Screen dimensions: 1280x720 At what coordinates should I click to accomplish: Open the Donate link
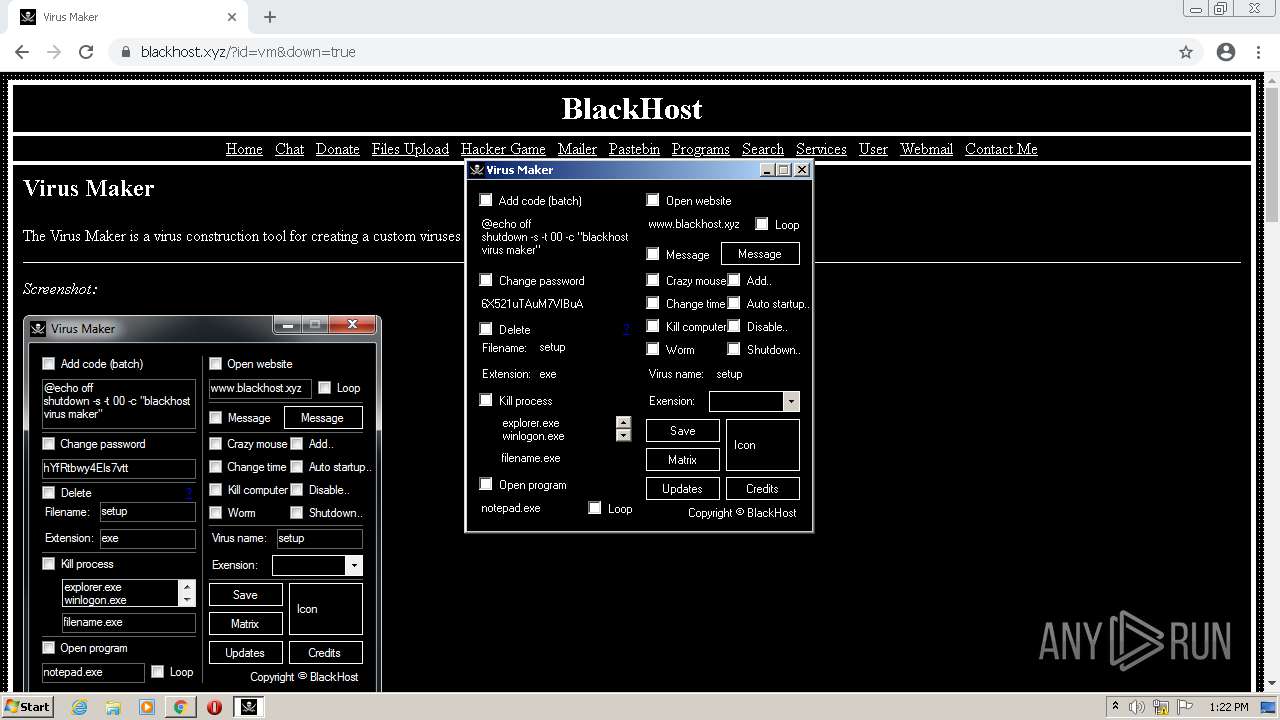pos(338,149)
